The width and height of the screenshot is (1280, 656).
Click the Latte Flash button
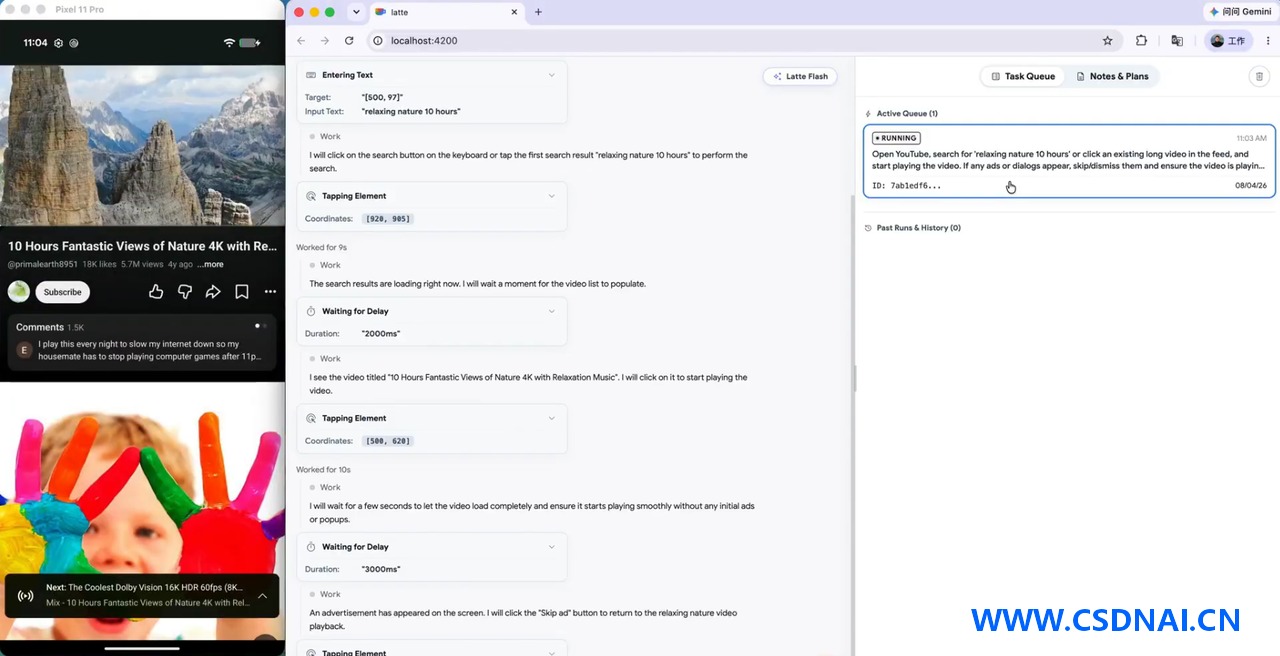[x=800, y=76]
